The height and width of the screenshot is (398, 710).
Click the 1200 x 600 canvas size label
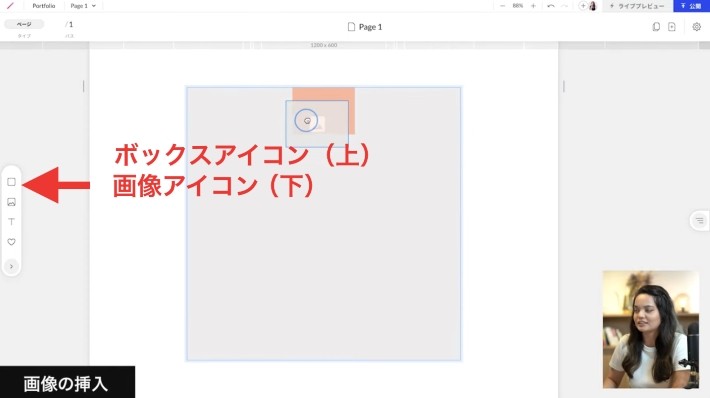tap(324, 45)
